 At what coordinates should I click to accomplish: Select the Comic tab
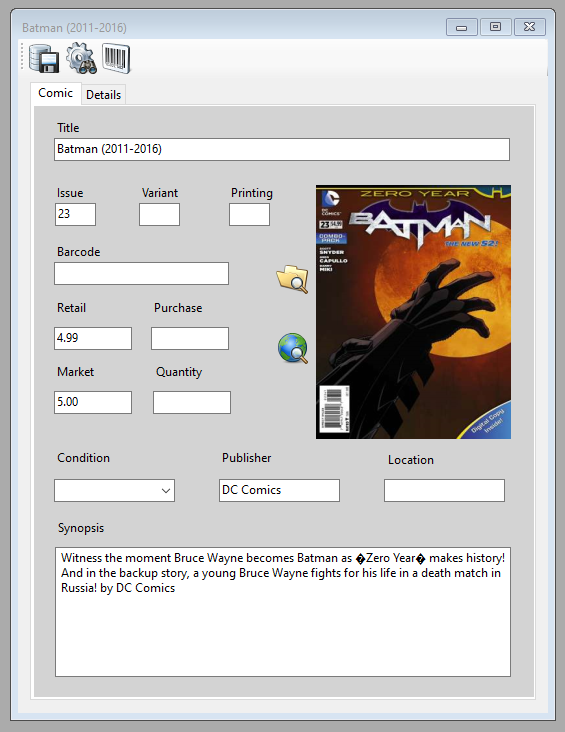[x=56, y=93]
